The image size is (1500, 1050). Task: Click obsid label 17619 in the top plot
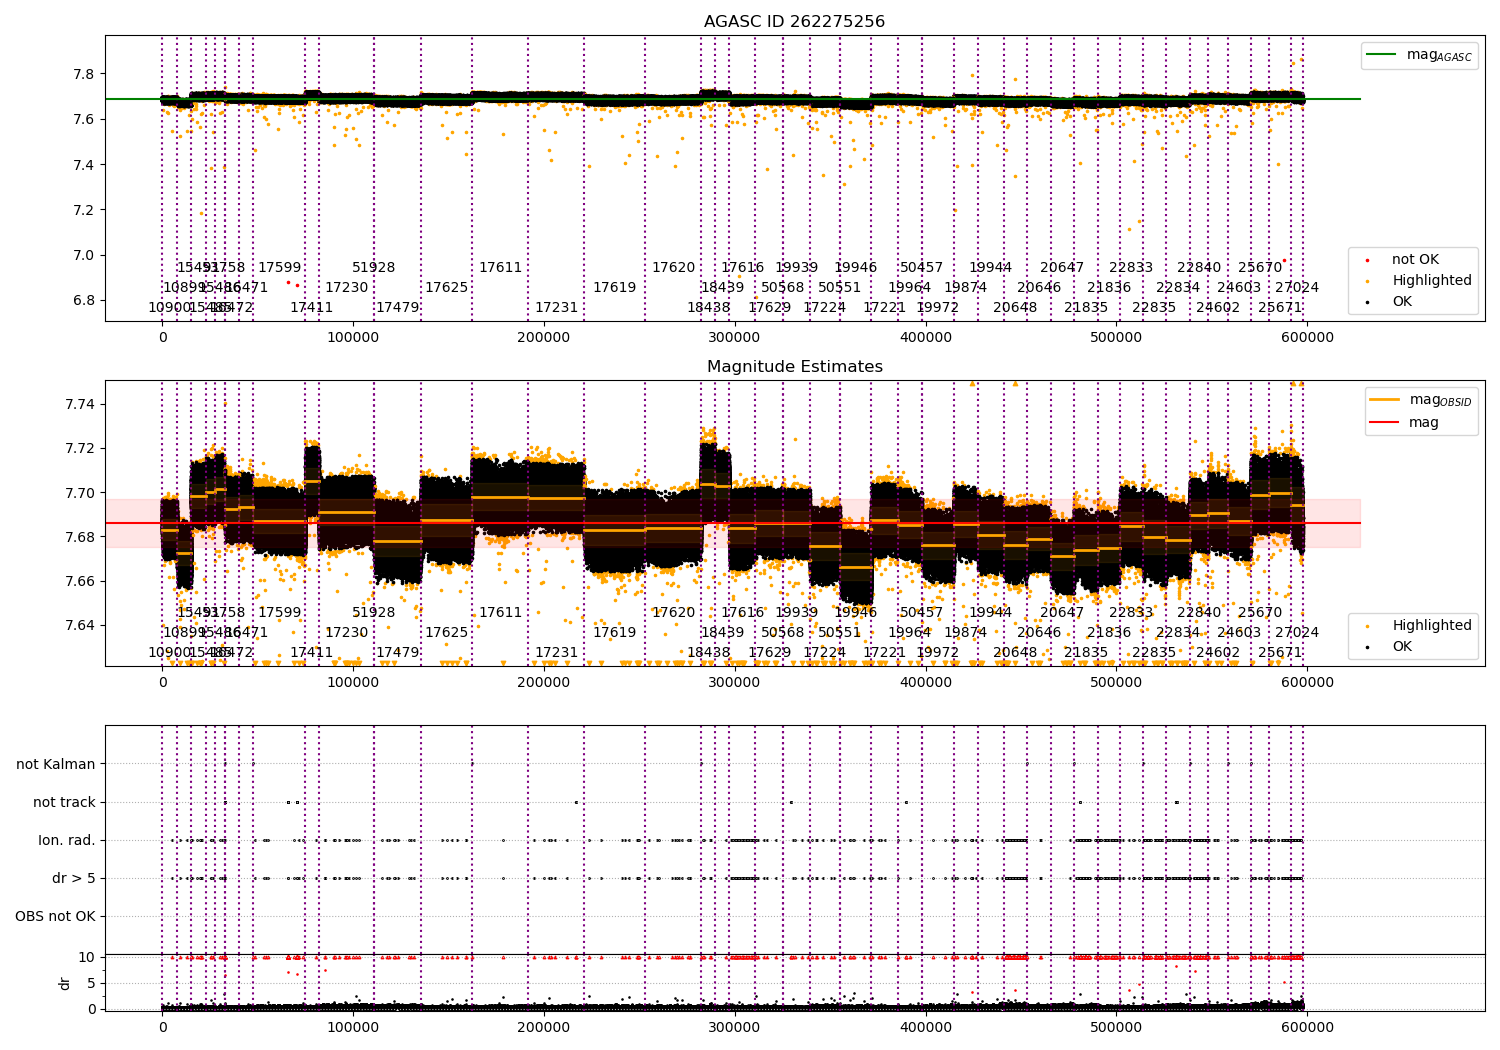click(615, 288)
